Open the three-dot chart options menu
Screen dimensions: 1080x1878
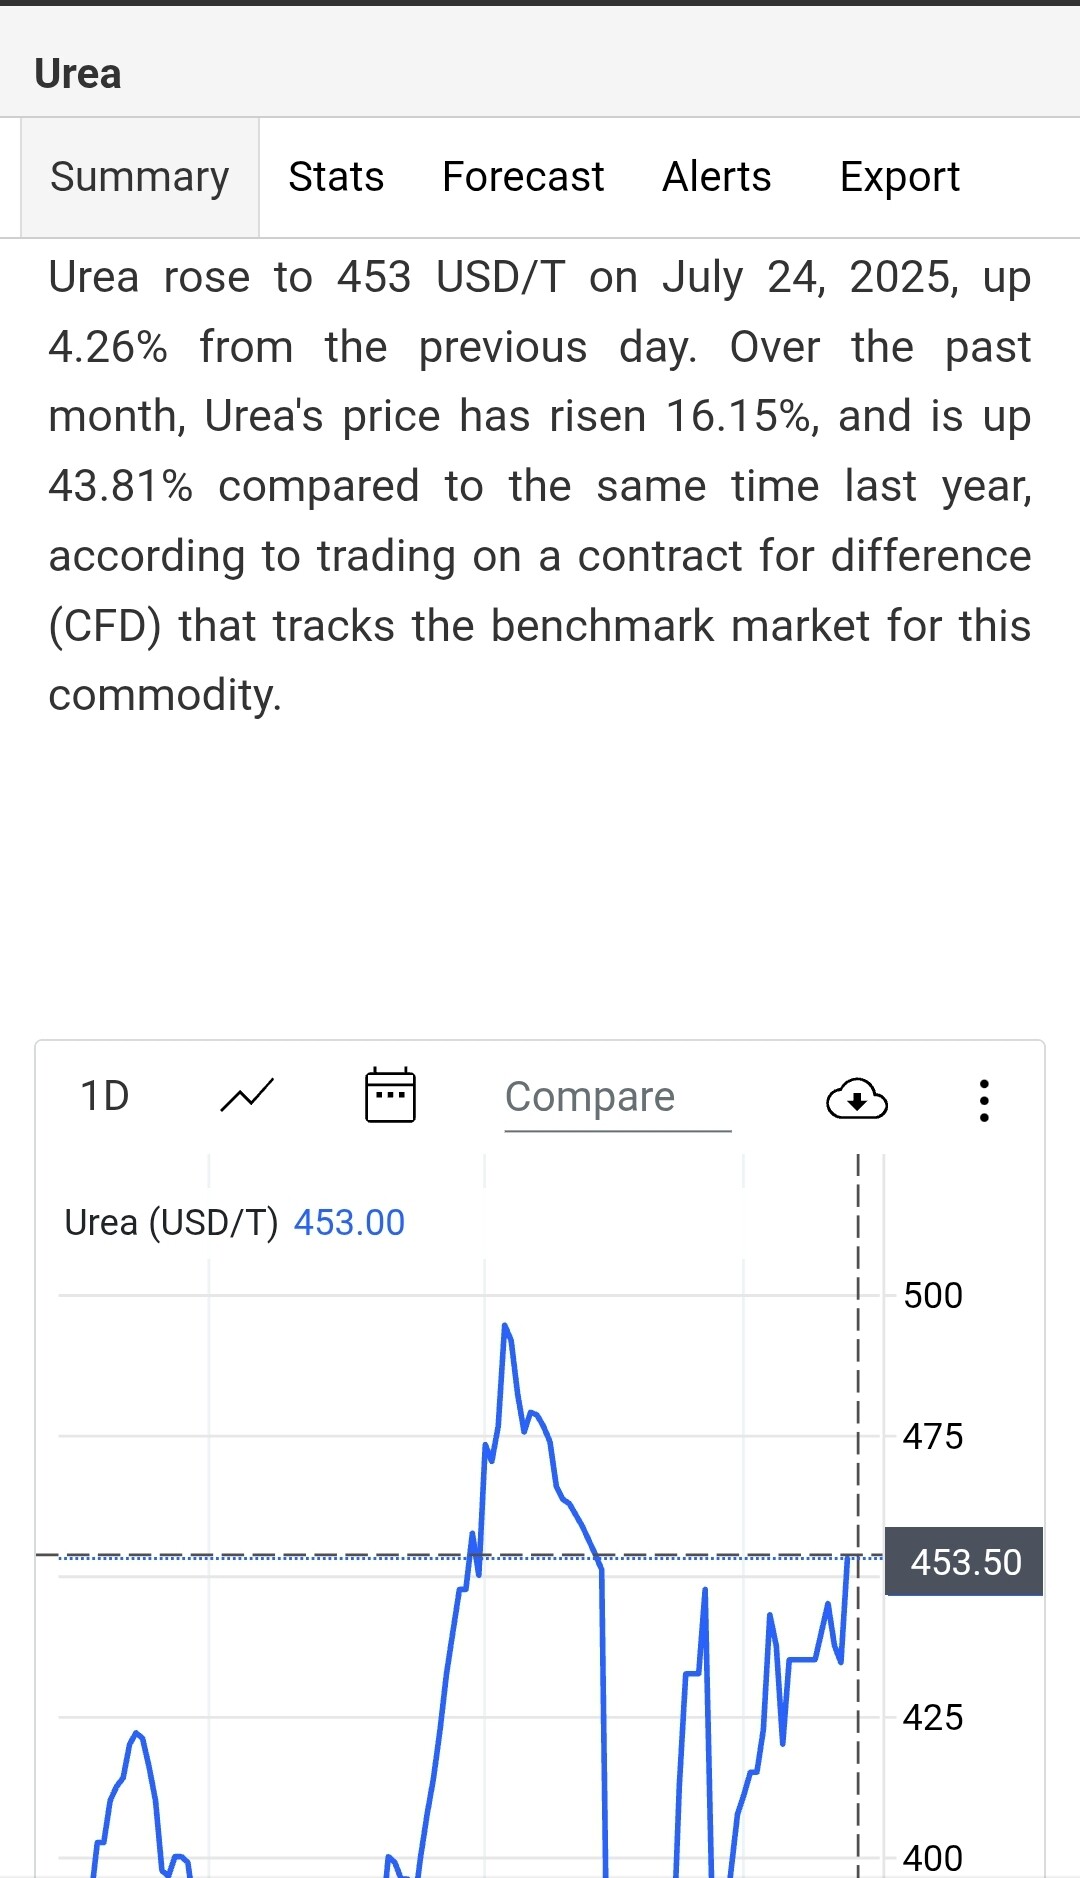[984, 1100]
